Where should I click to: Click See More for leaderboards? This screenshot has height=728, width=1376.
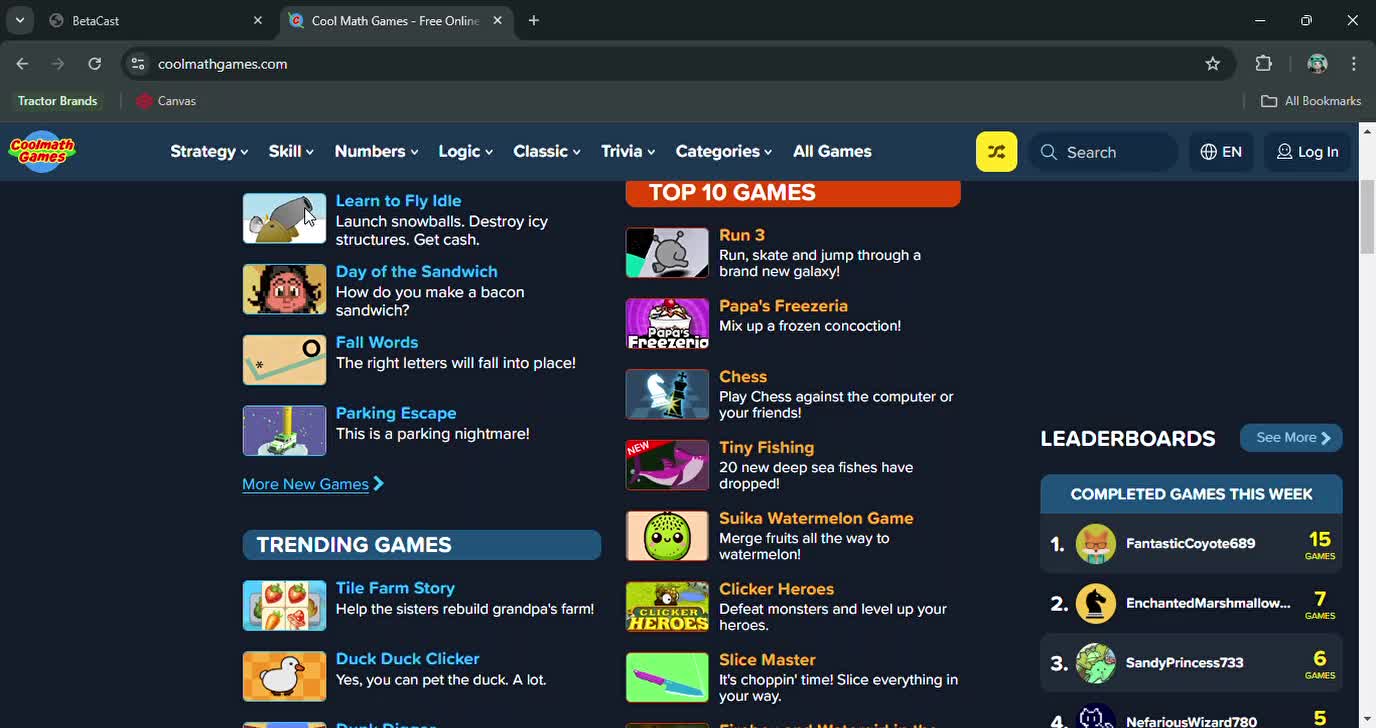[x=1291, y=438]
